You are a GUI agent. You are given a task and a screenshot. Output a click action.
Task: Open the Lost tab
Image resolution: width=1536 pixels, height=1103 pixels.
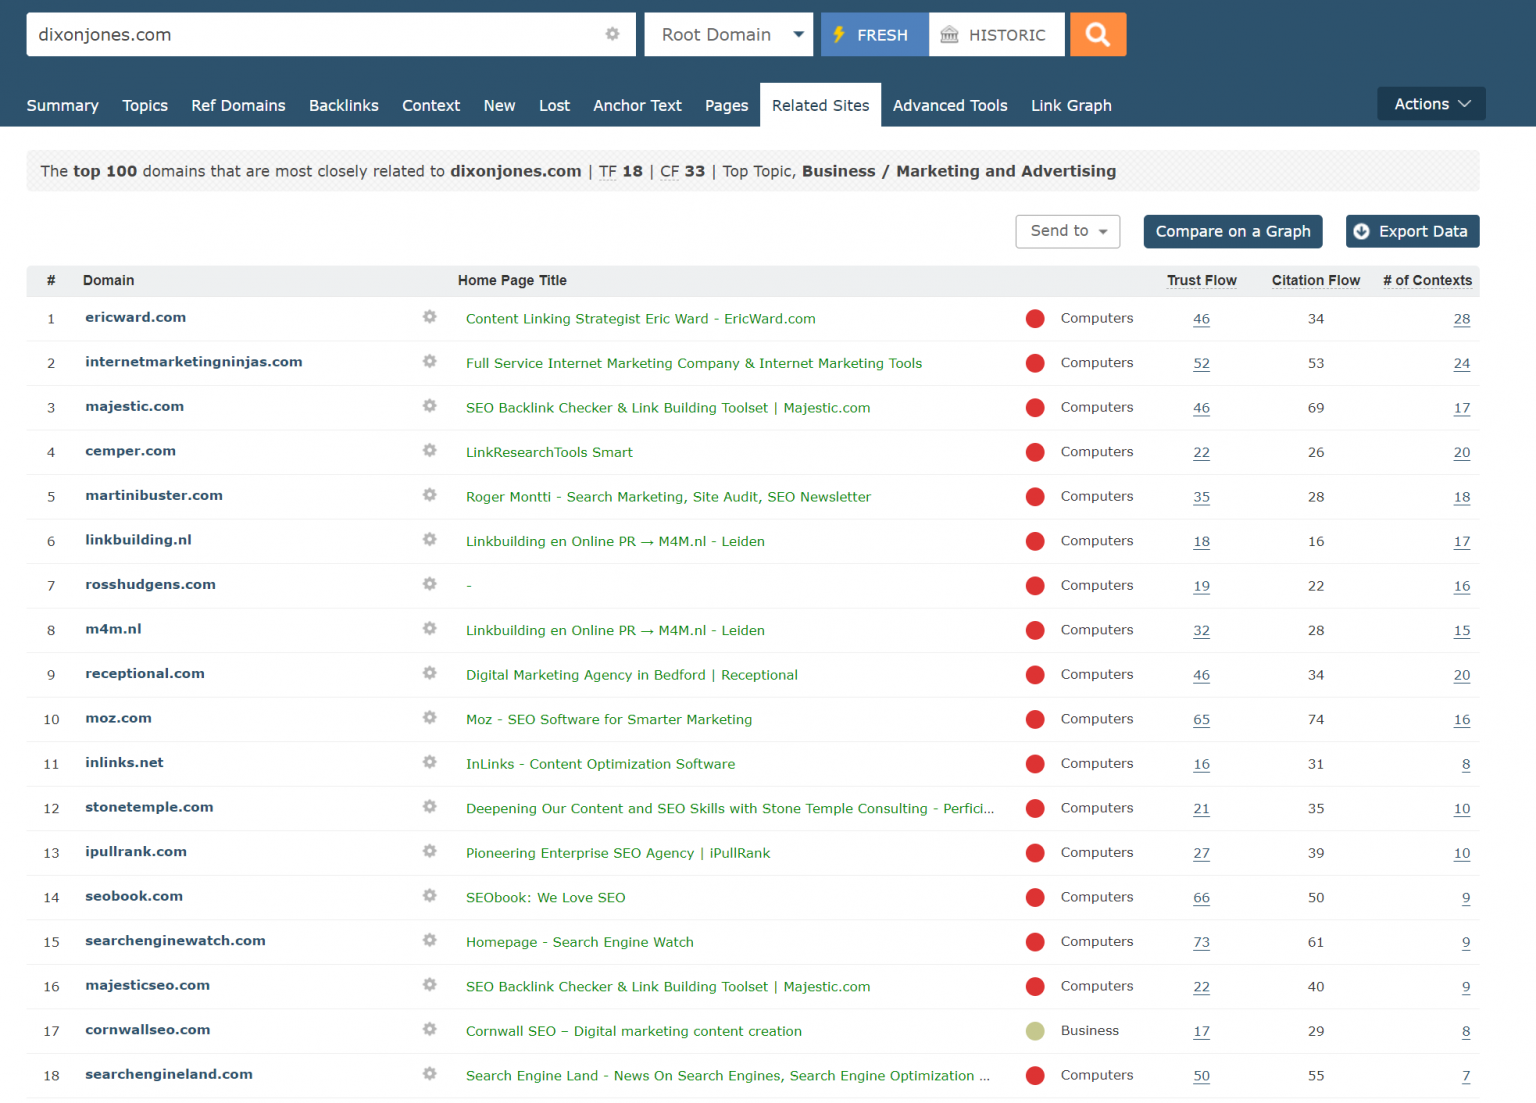(554, 105)
